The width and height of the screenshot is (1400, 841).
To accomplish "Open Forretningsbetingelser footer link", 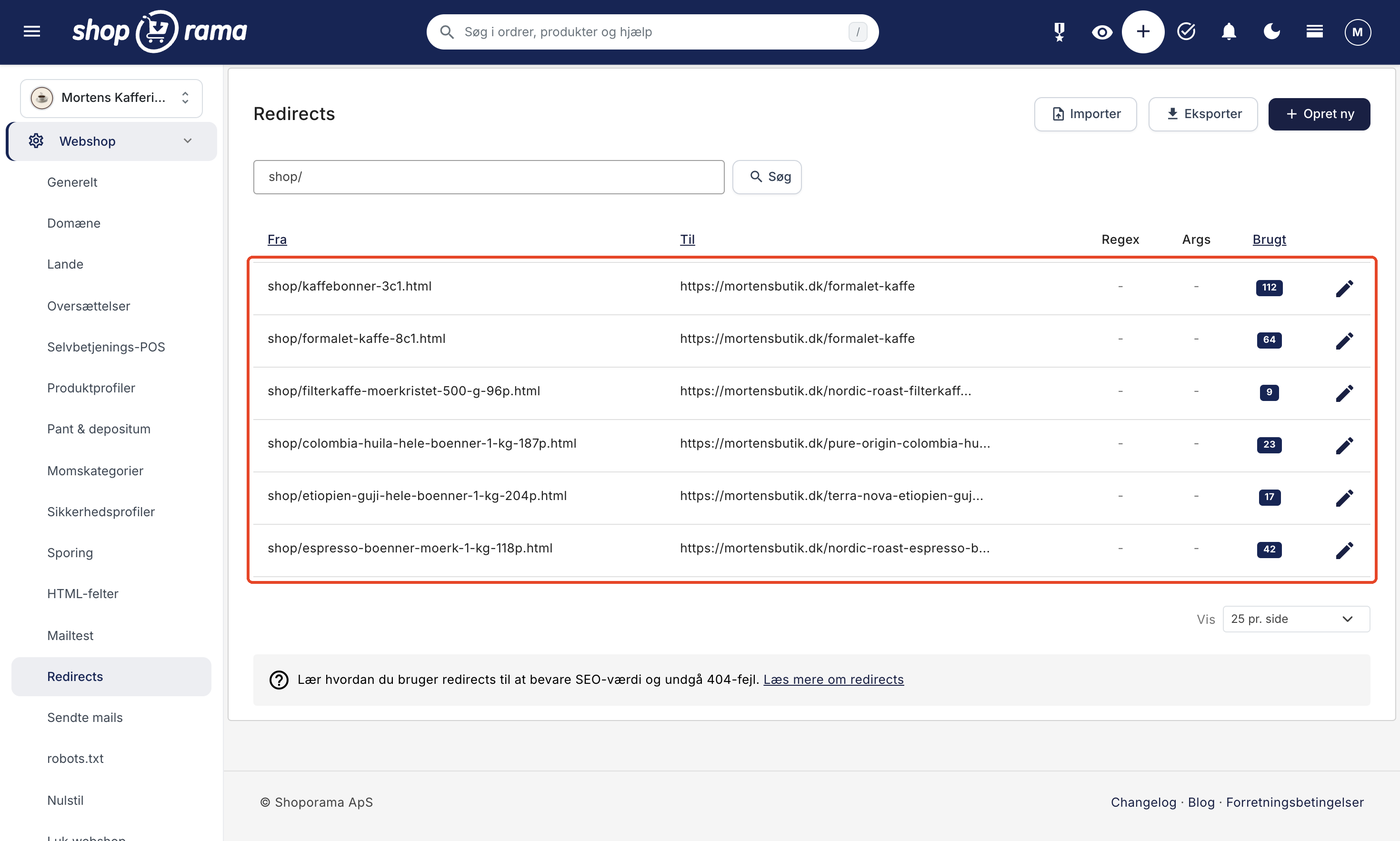I will (1295, 802).
